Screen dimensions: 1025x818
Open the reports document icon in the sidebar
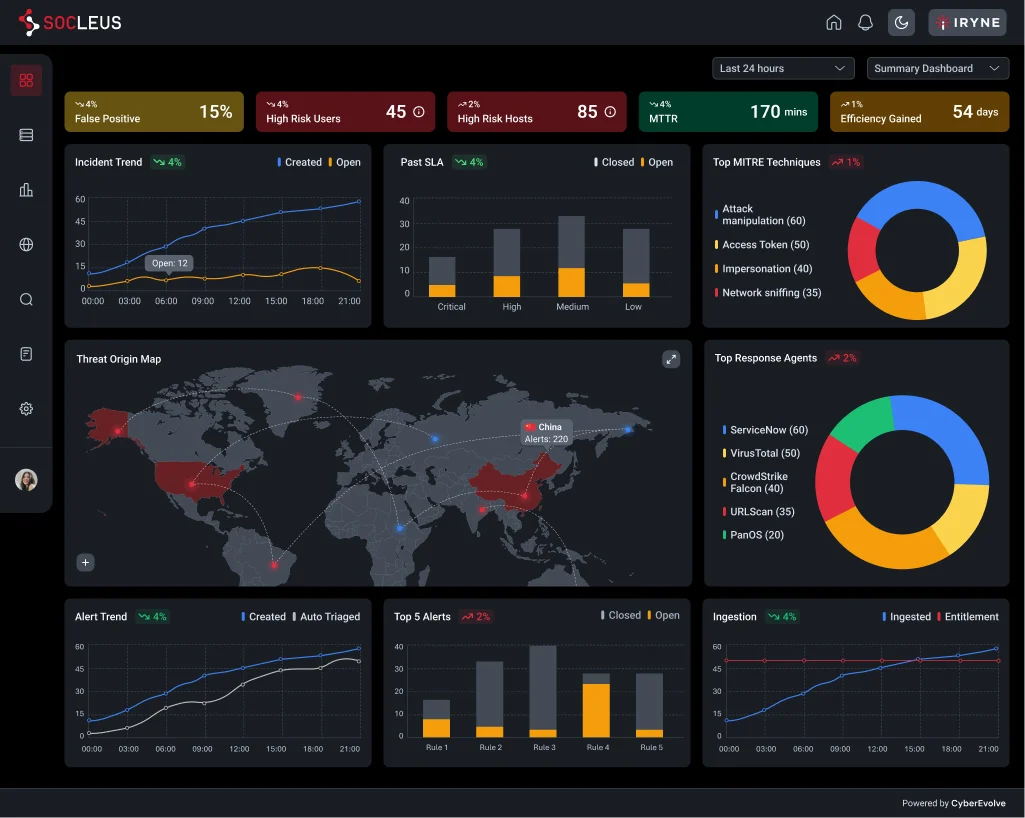(x=26, y=353)
